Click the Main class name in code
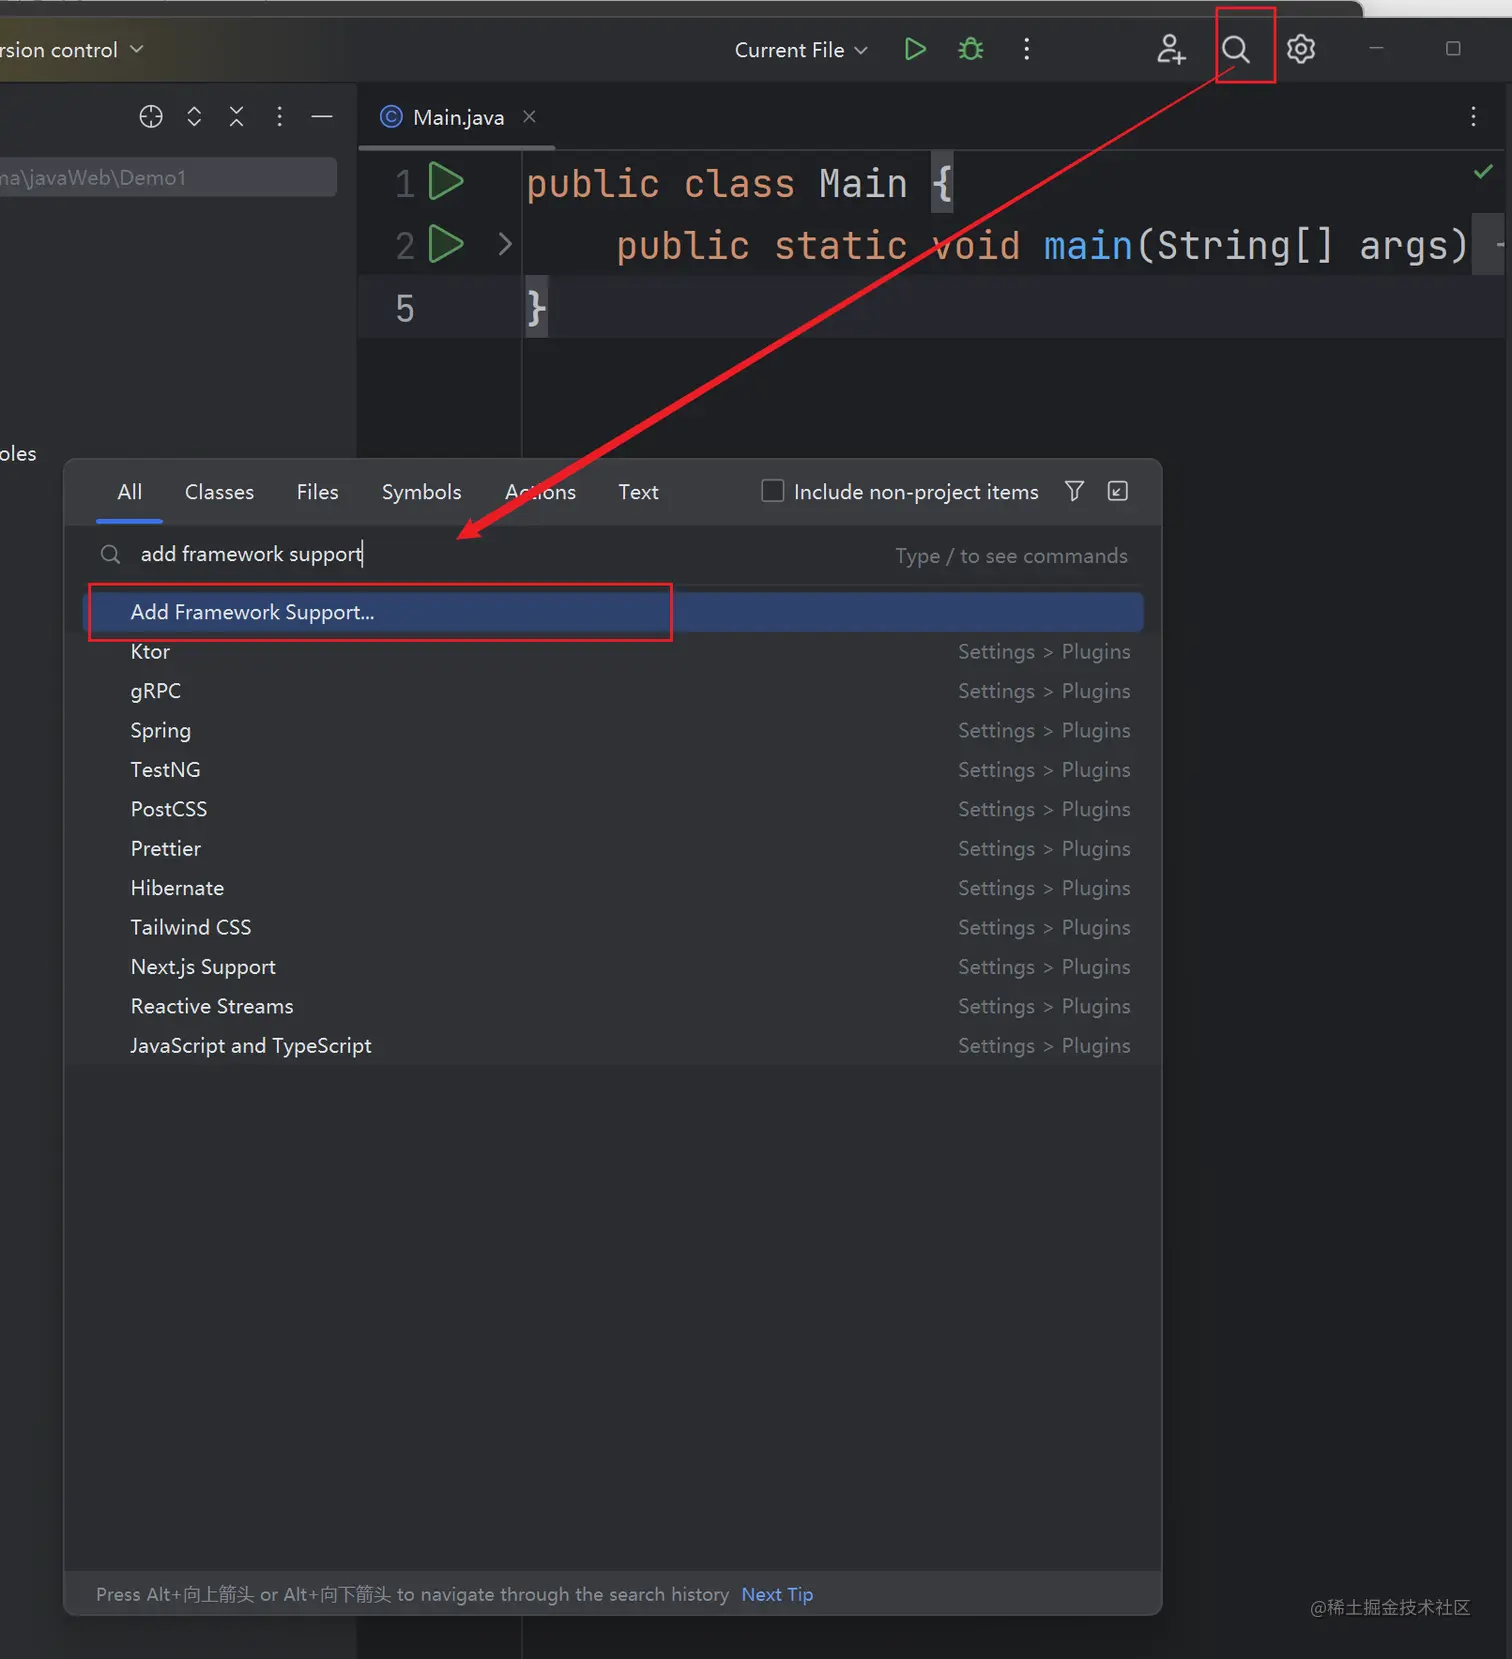 [x=863, y=184]
